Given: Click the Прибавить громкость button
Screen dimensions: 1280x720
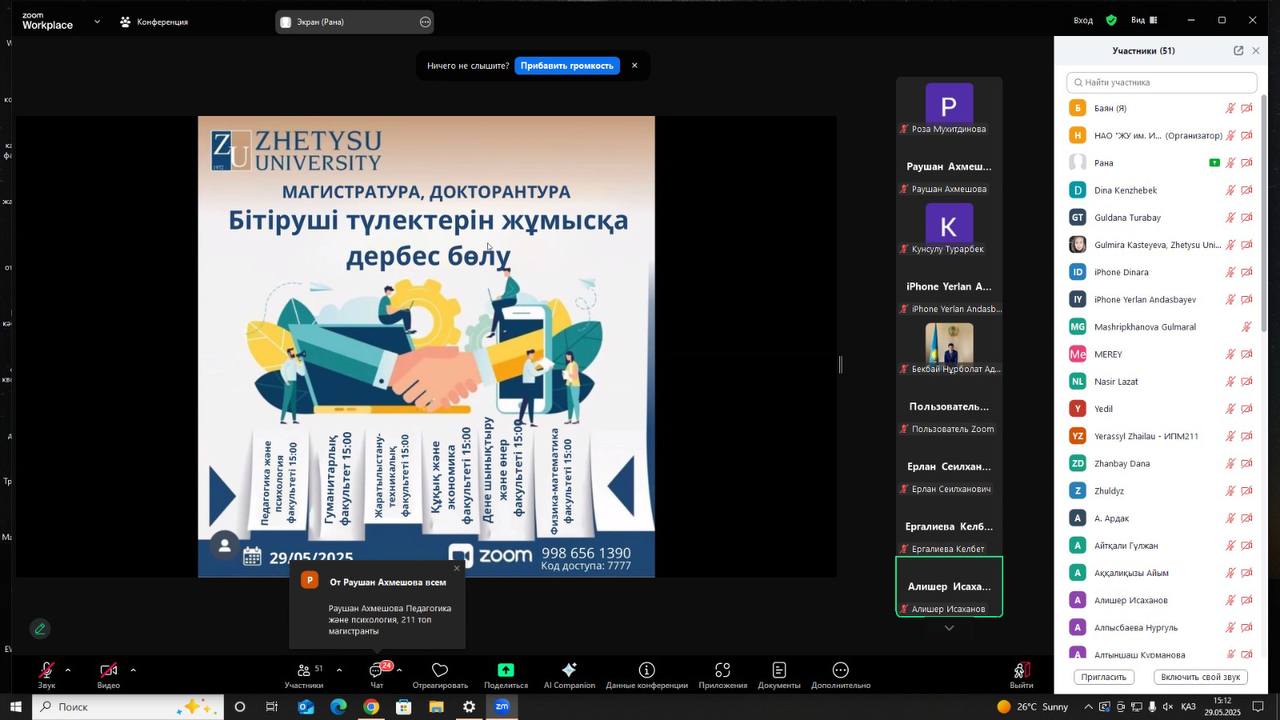Looking at the screenshot, I should point(567,66).
